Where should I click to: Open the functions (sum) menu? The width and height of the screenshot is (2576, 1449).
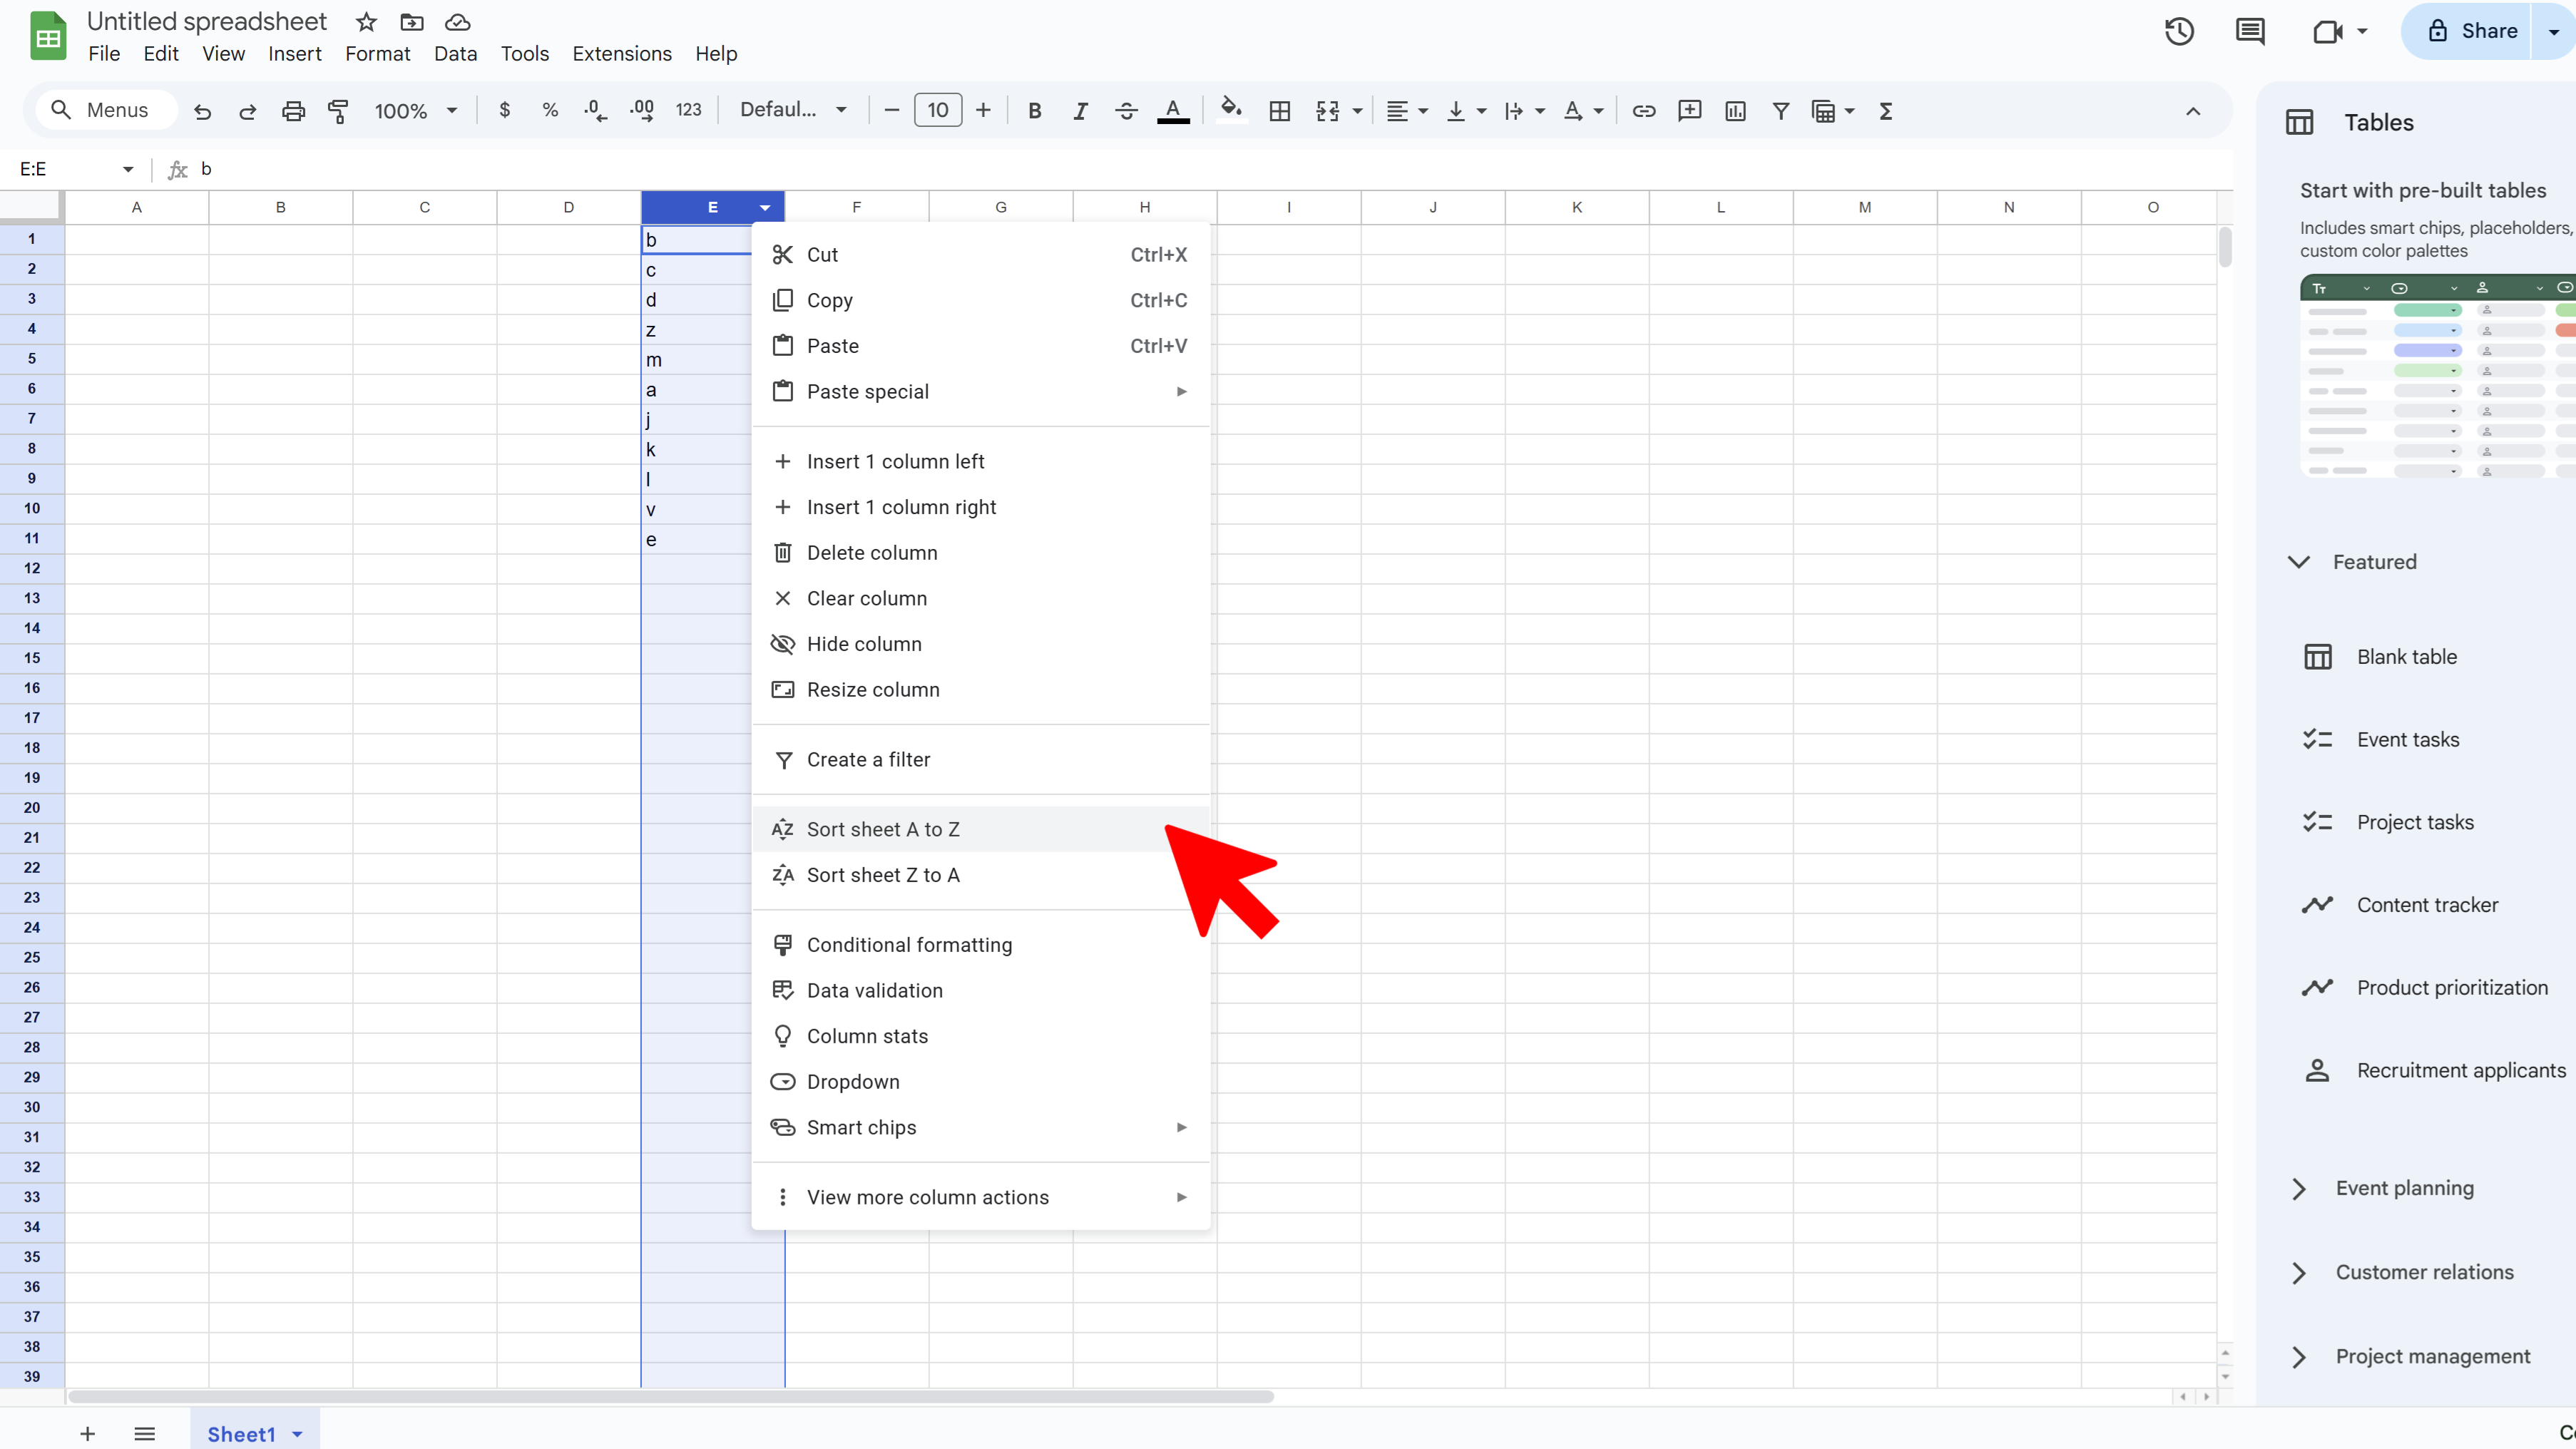coord(1884,111)
